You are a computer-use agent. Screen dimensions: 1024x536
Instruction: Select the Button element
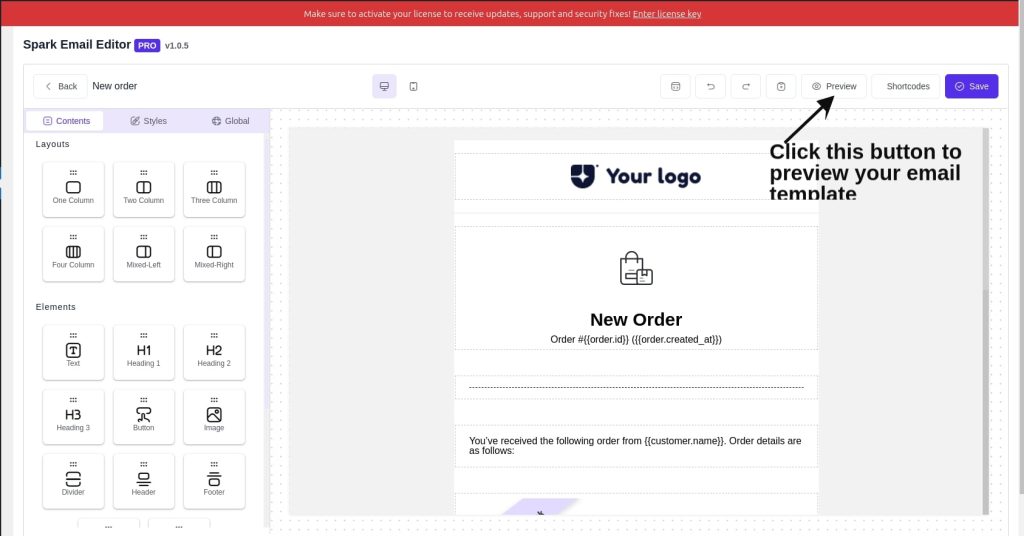(x=144, y=417)
